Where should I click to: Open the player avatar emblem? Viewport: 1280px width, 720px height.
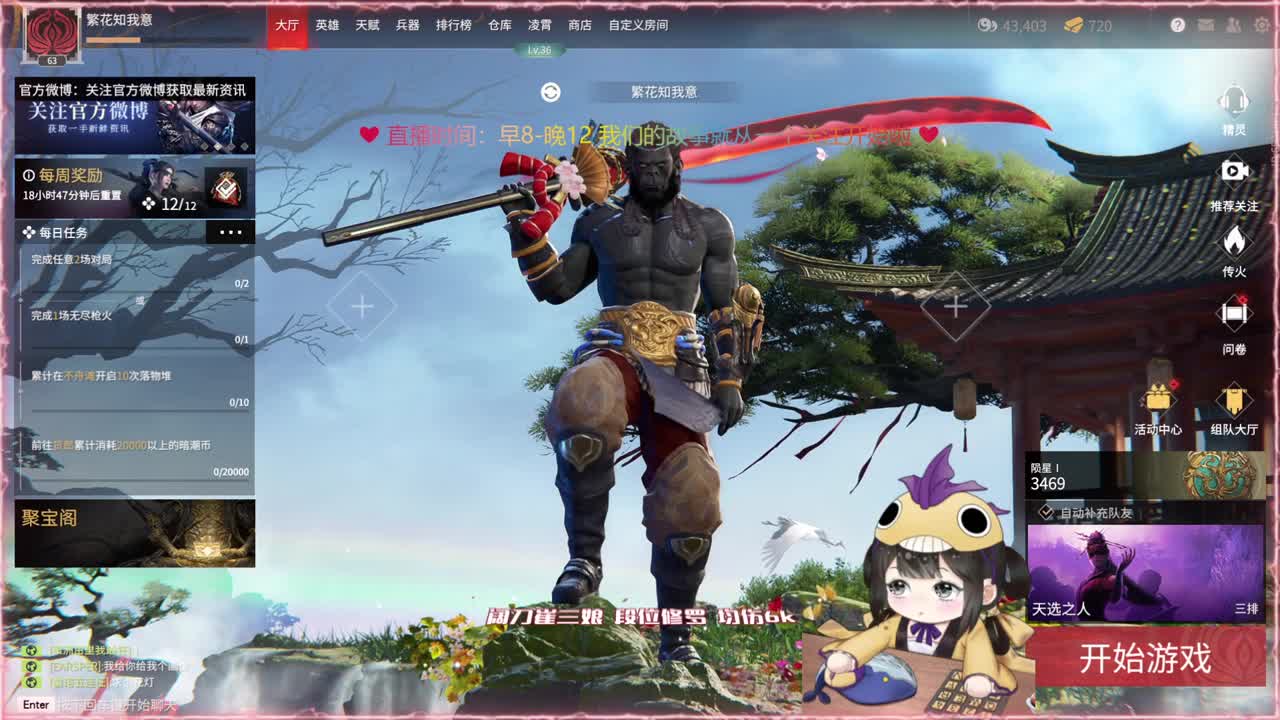pos(51,34)
